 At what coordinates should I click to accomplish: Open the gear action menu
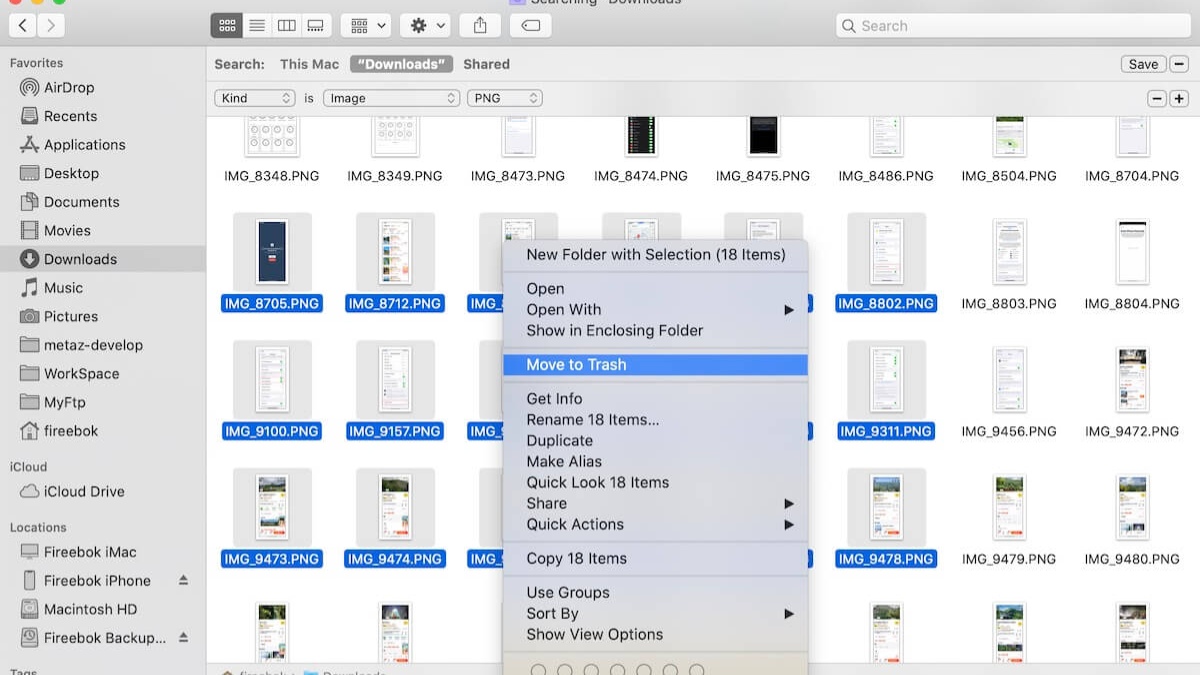pyautogui.click(x=425, y=25)
